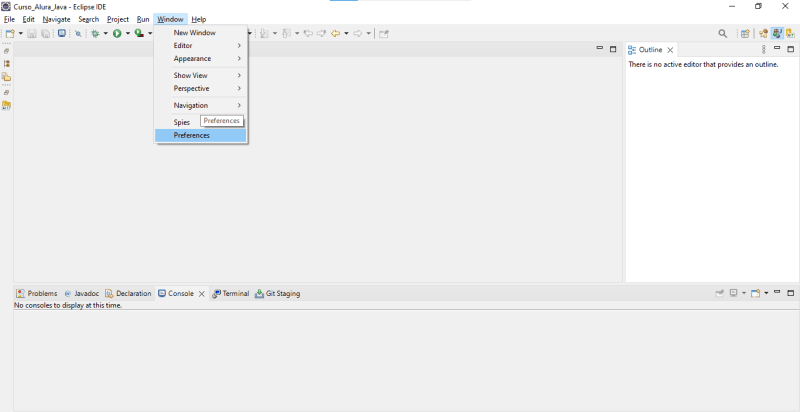Open the Previous Annotation dropdown arrow
Image resolution: width=800 pixels, height=412 pixels.
pos(297,34)
